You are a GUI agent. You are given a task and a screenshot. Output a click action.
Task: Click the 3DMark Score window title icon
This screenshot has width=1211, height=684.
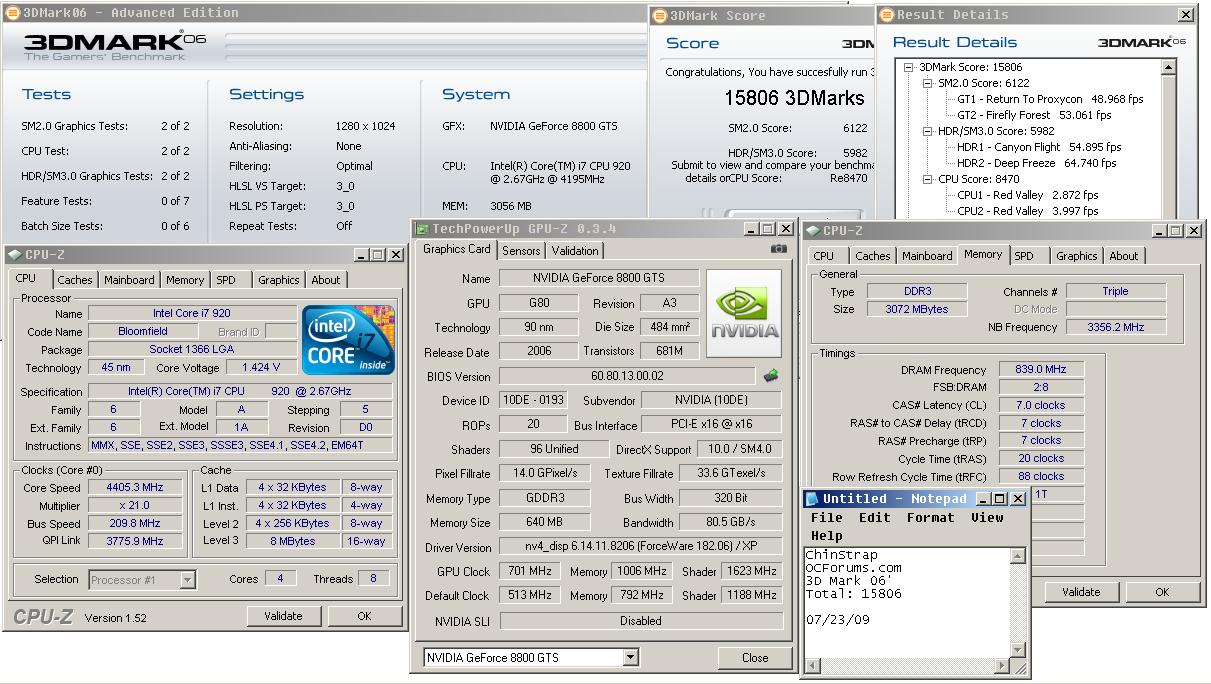click(660, 16)
